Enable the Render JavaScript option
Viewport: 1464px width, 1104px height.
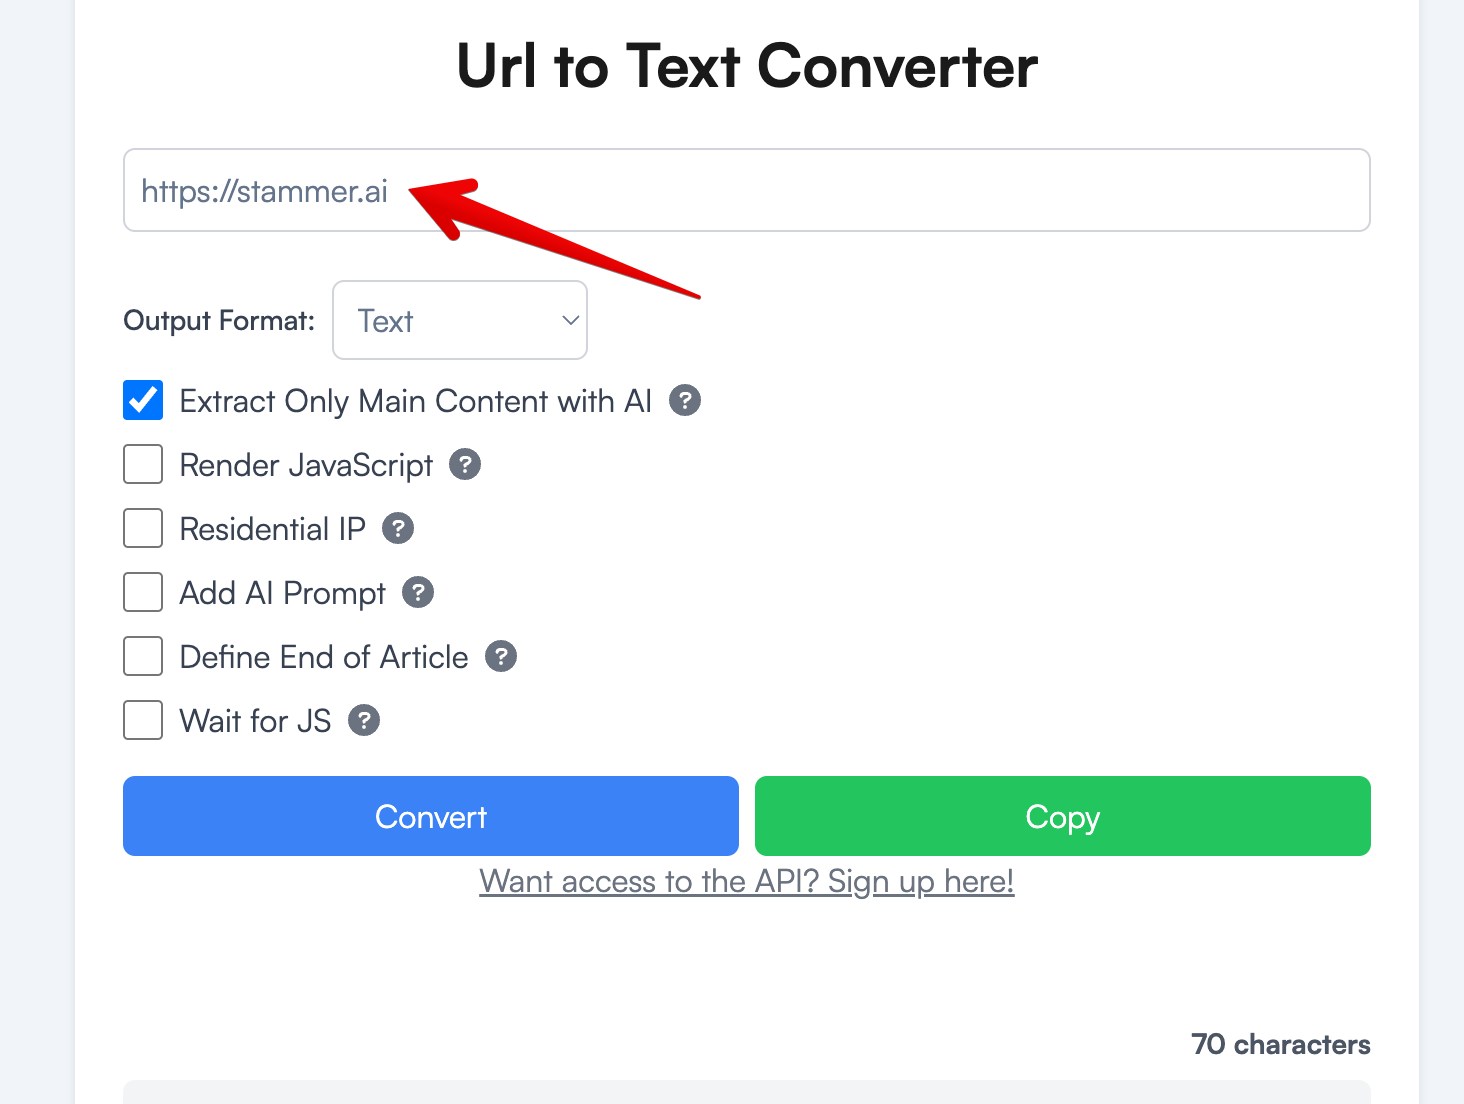142,464
